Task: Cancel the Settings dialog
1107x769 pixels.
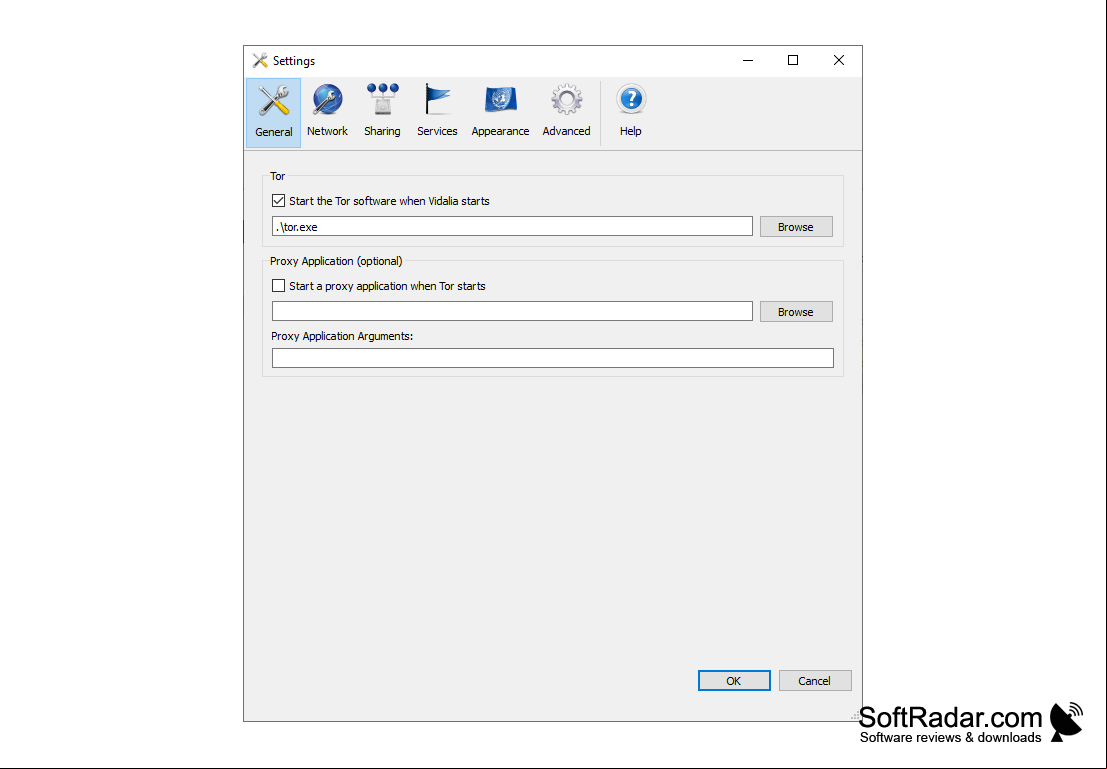Action: tap(814, 681)
